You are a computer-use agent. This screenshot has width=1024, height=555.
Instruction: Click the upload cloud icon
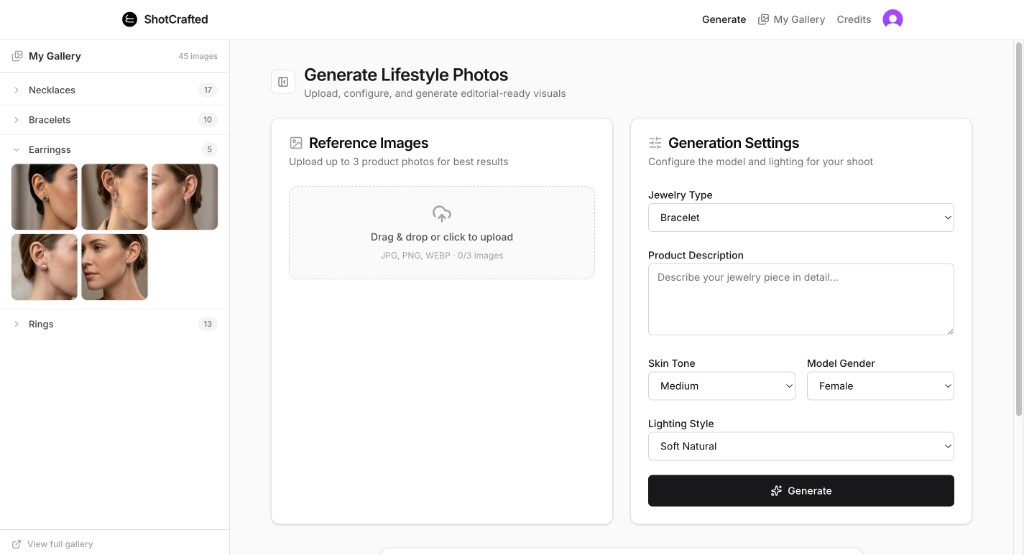point(442,213)
